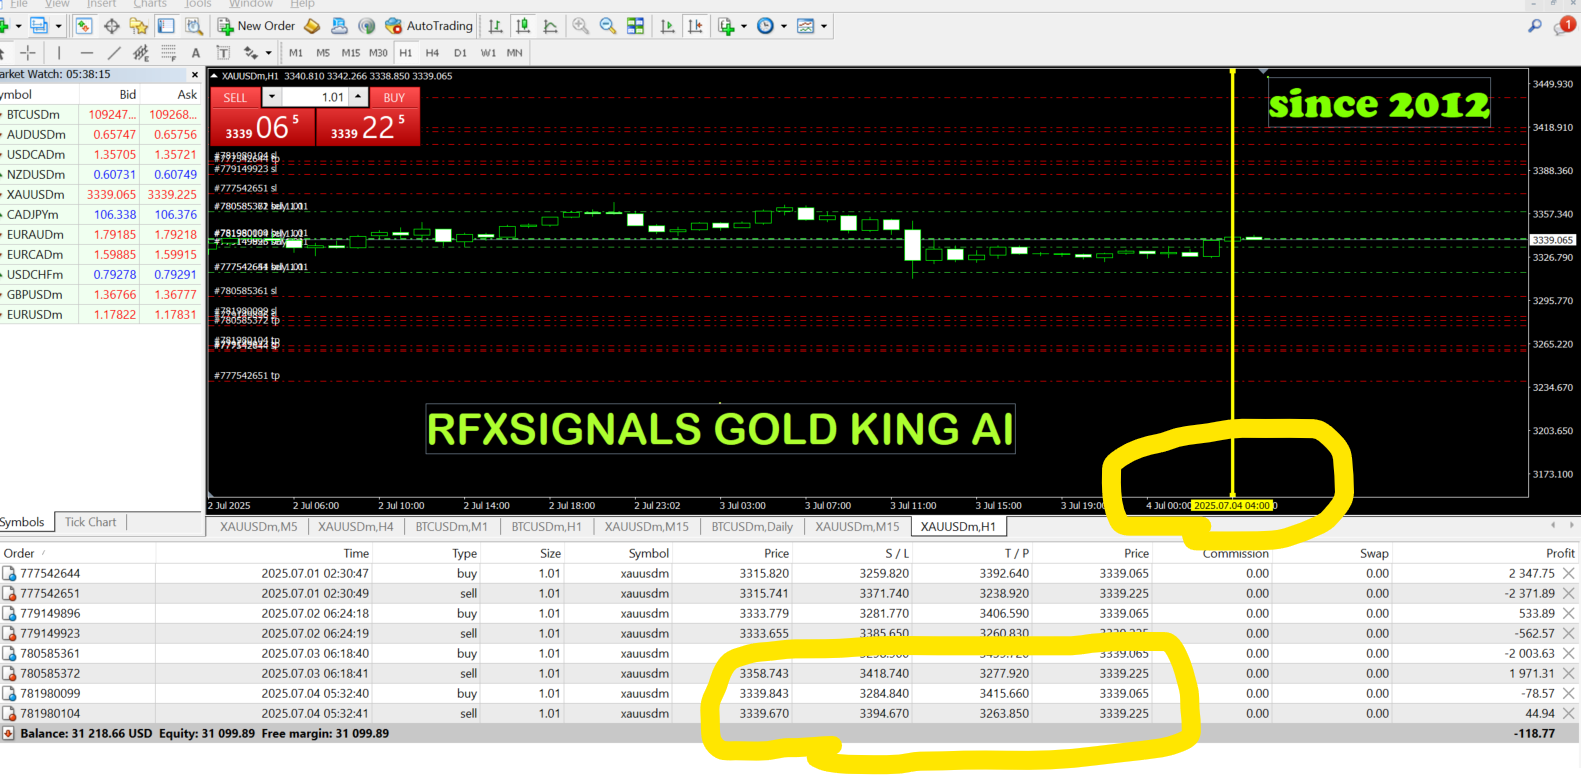
Task: Switch chart to candlesticks mode
Action: 523,26
